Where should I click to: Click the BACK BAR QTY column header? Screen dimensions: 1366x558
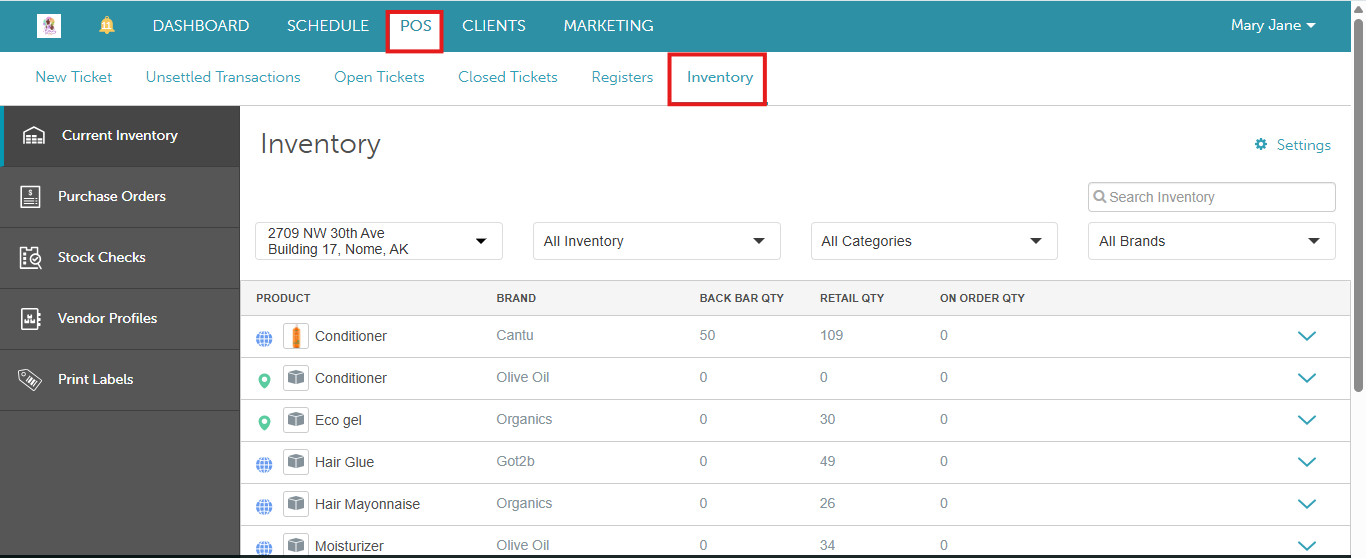pyautogui.click(x=741, y=298)
